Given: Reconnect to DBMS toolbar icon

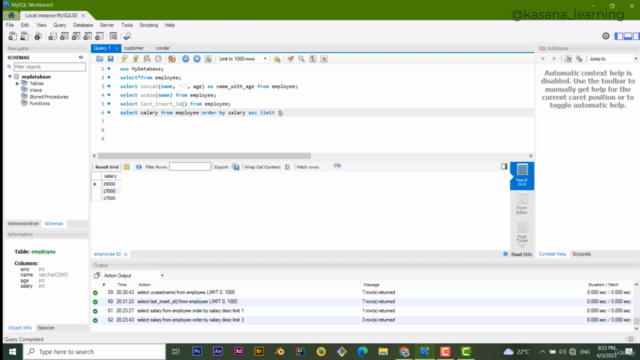Looking at the screenshot, I should [x=127, y=36].
